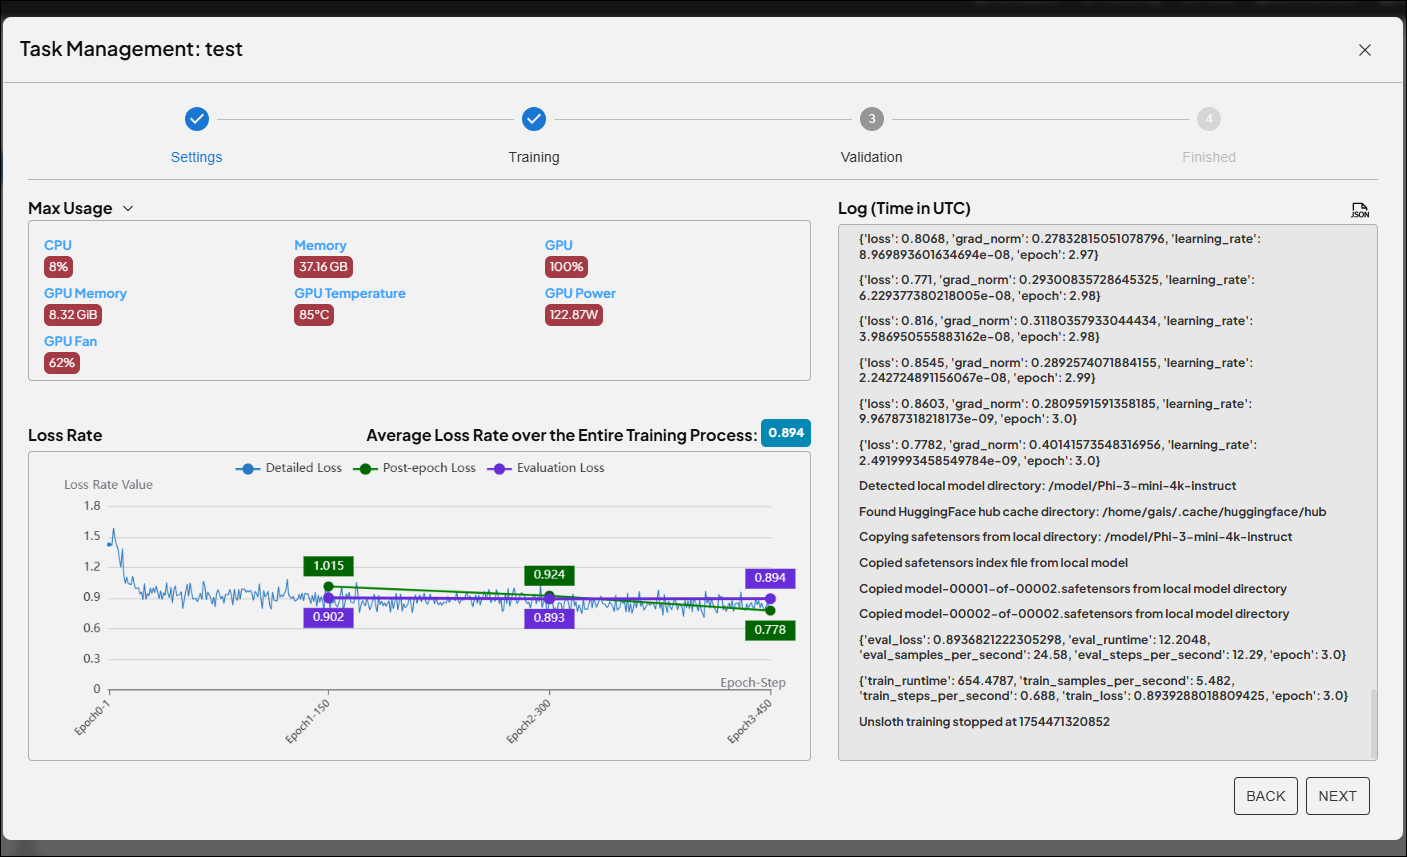This screenshot has width=1407, height=857.
Task: Click the Finished step number 4 circle
Action: pos(1208,119)
